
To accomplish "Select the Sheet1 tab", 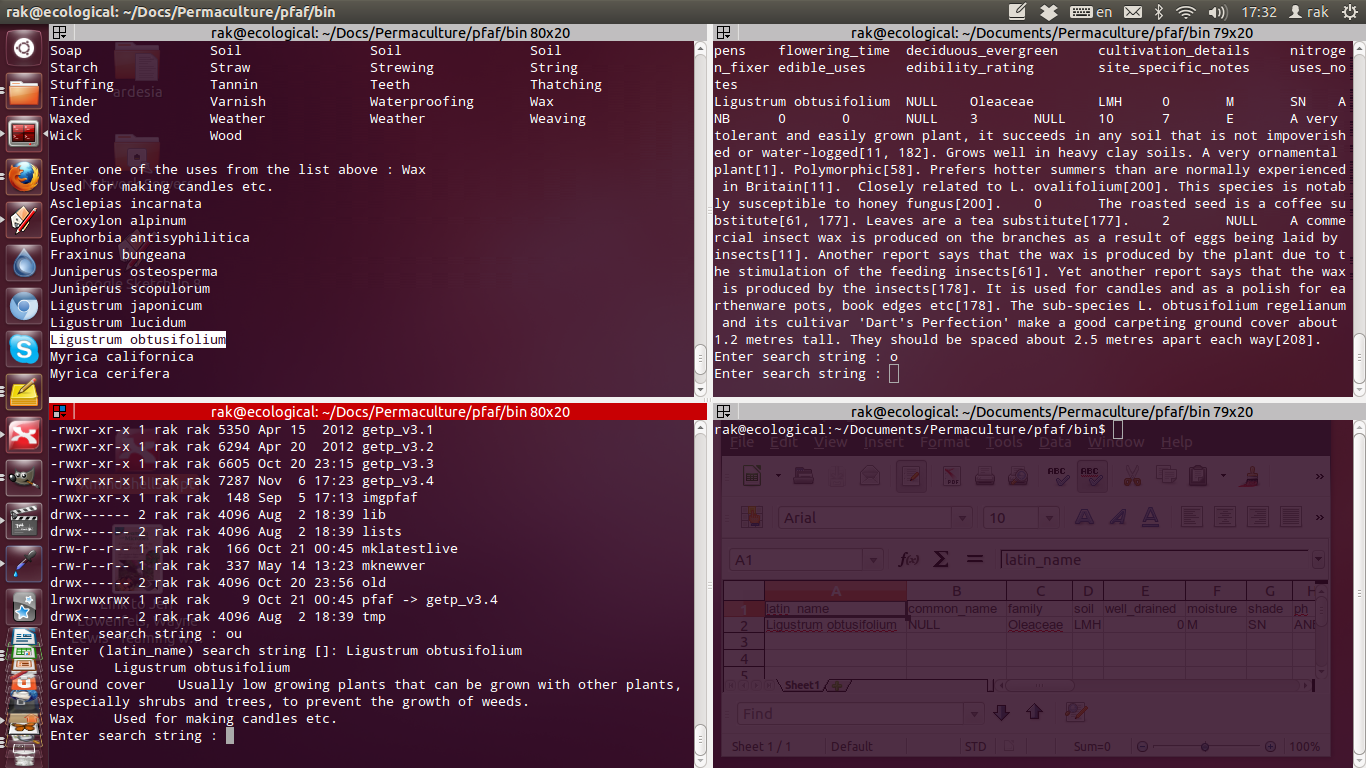I will [x=800, y=686].
